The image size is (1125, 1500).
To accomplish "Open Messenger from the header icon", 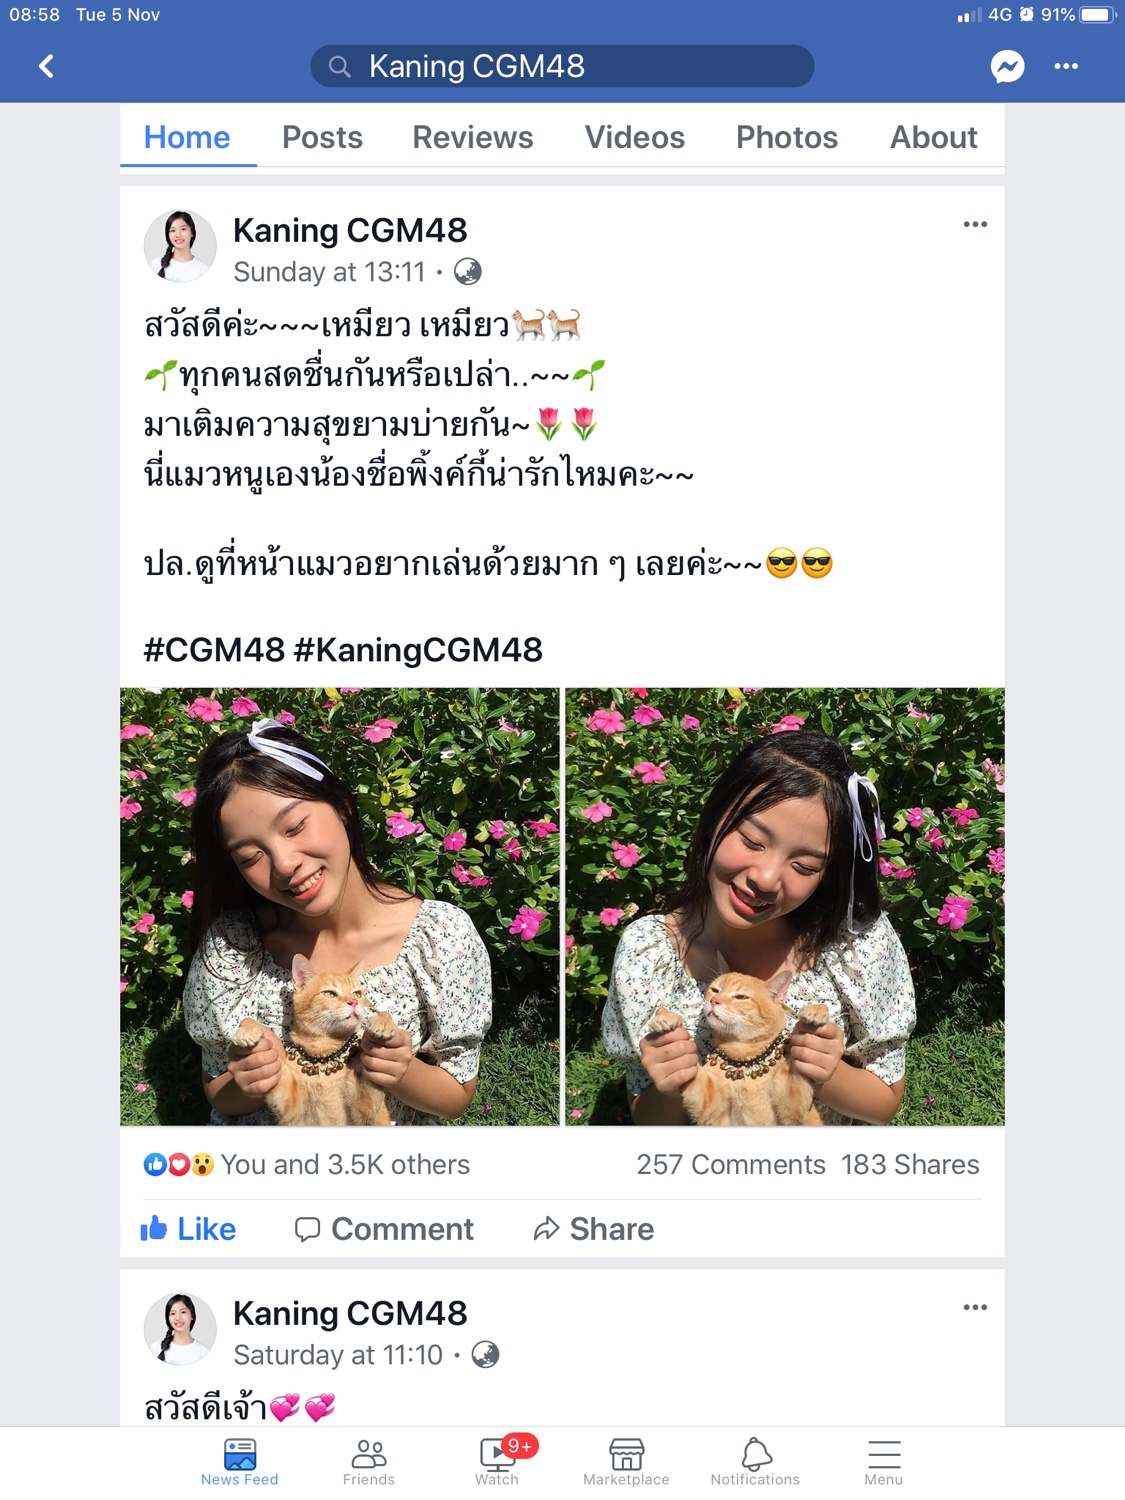I will [x=1007, y=67].
